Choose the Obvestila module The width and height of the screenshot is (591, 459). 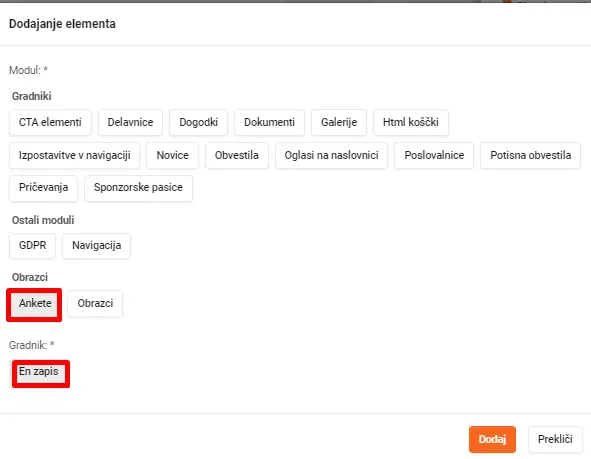coord(237,155)
